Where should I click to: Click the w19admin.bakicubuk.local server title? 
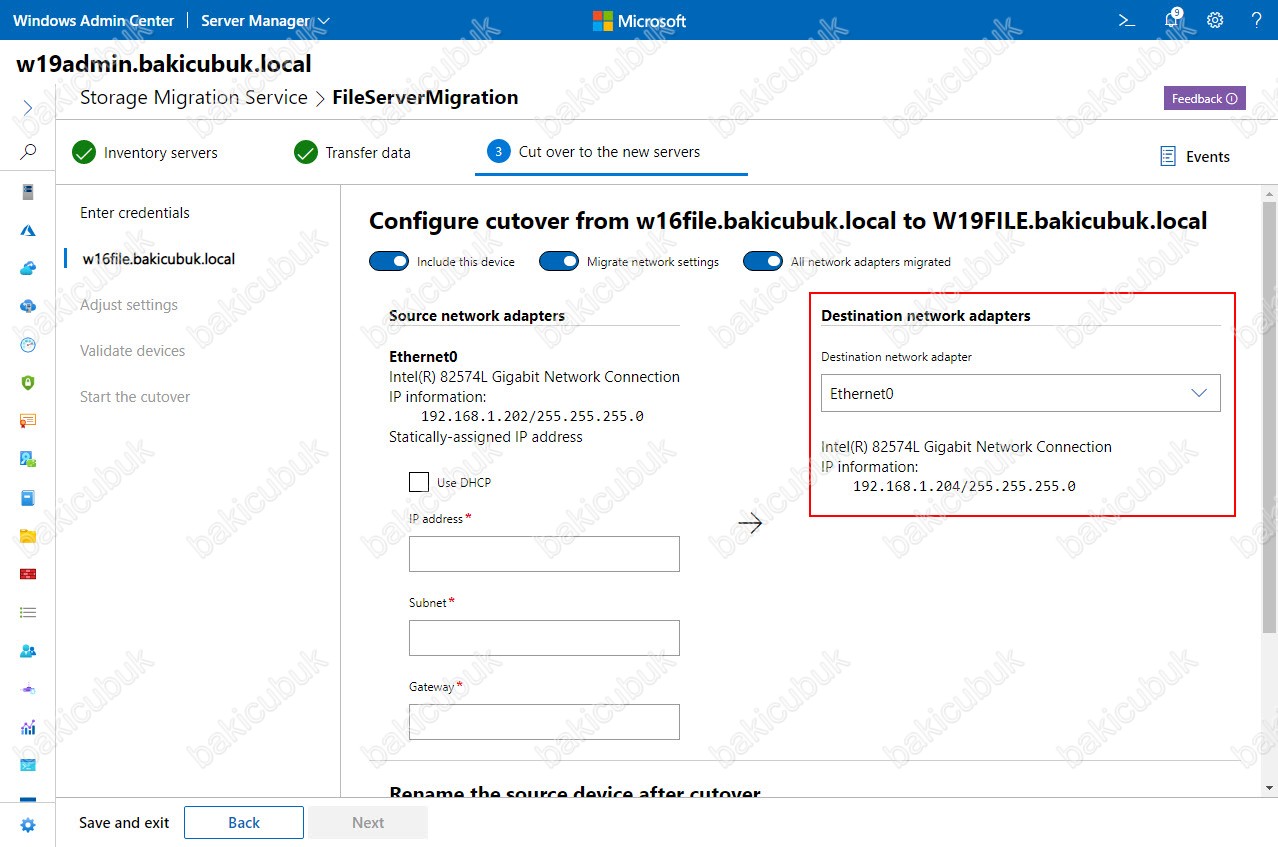pyautogui.click(x=164, y=64)
